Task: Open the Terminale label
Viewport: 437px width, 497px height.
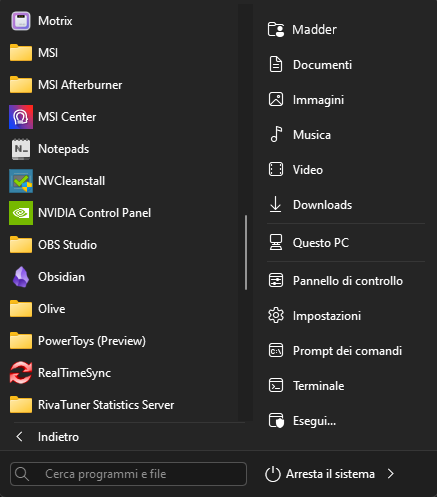Action: click(318, 386)
